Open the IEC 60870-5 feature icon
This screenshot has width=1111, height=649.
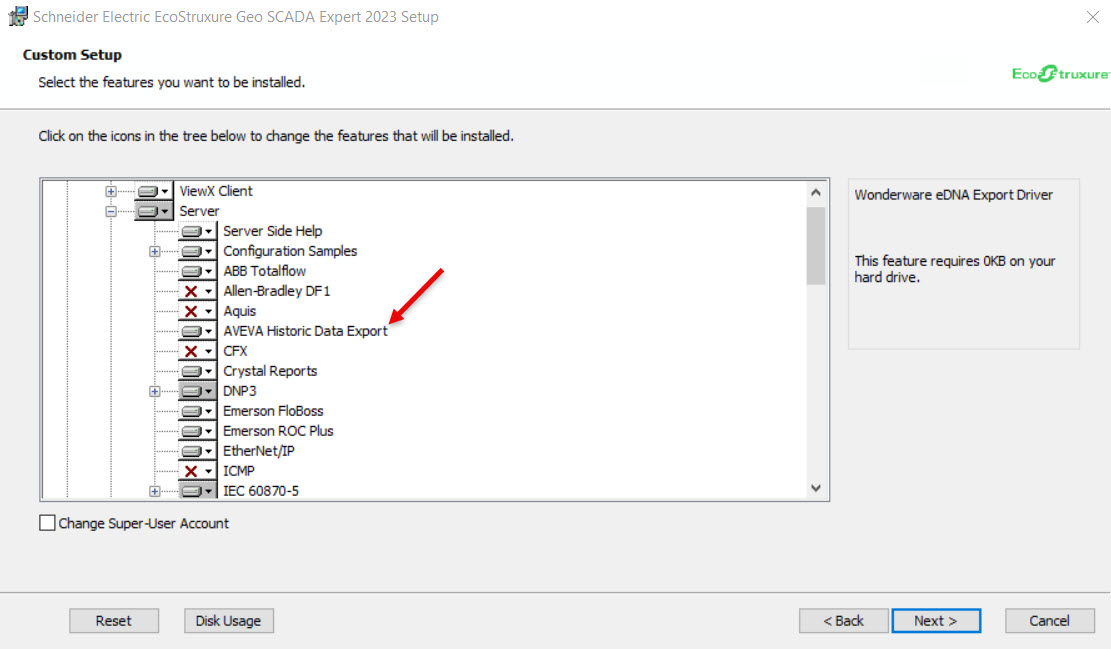(198, 490)
